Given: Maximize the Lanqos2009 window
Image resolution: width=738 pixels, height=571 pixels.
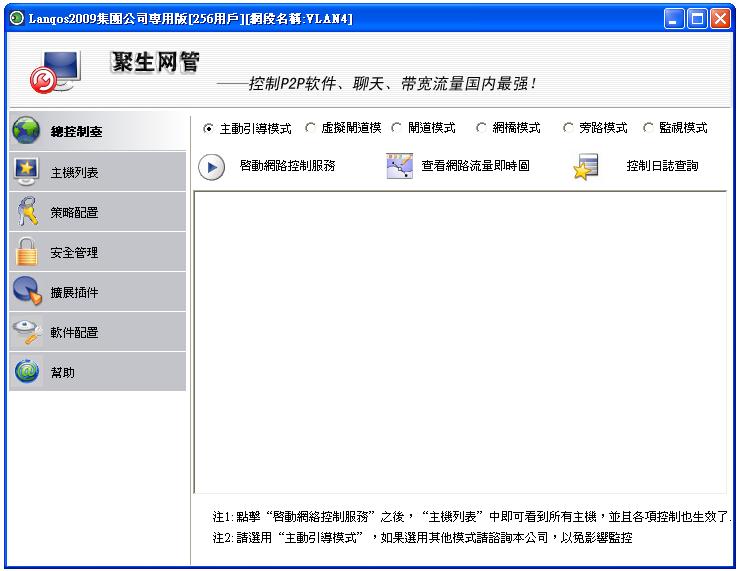Looking at the screenshot, I should (x=697, y=19).
